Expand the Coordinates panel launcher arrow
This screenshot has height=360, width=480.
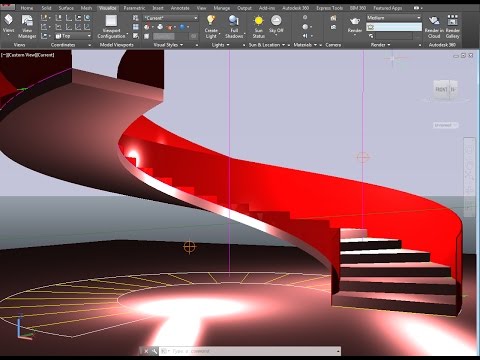tap(89, 45)
